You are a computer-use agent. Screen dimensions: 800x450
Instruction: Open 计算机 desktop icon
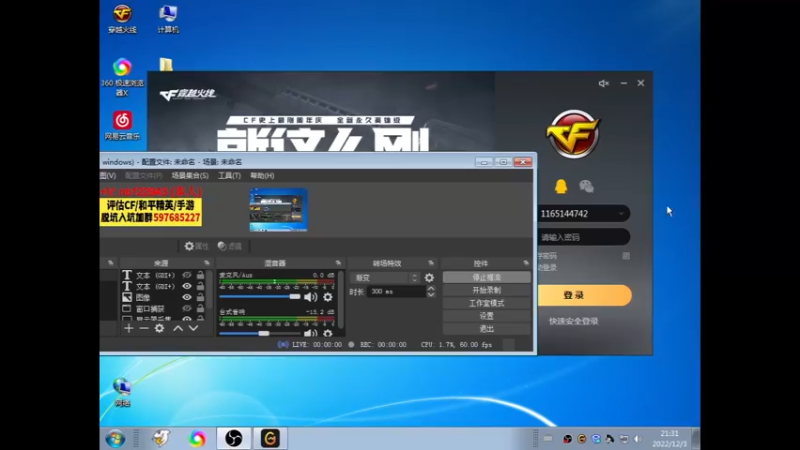(168, 19)
